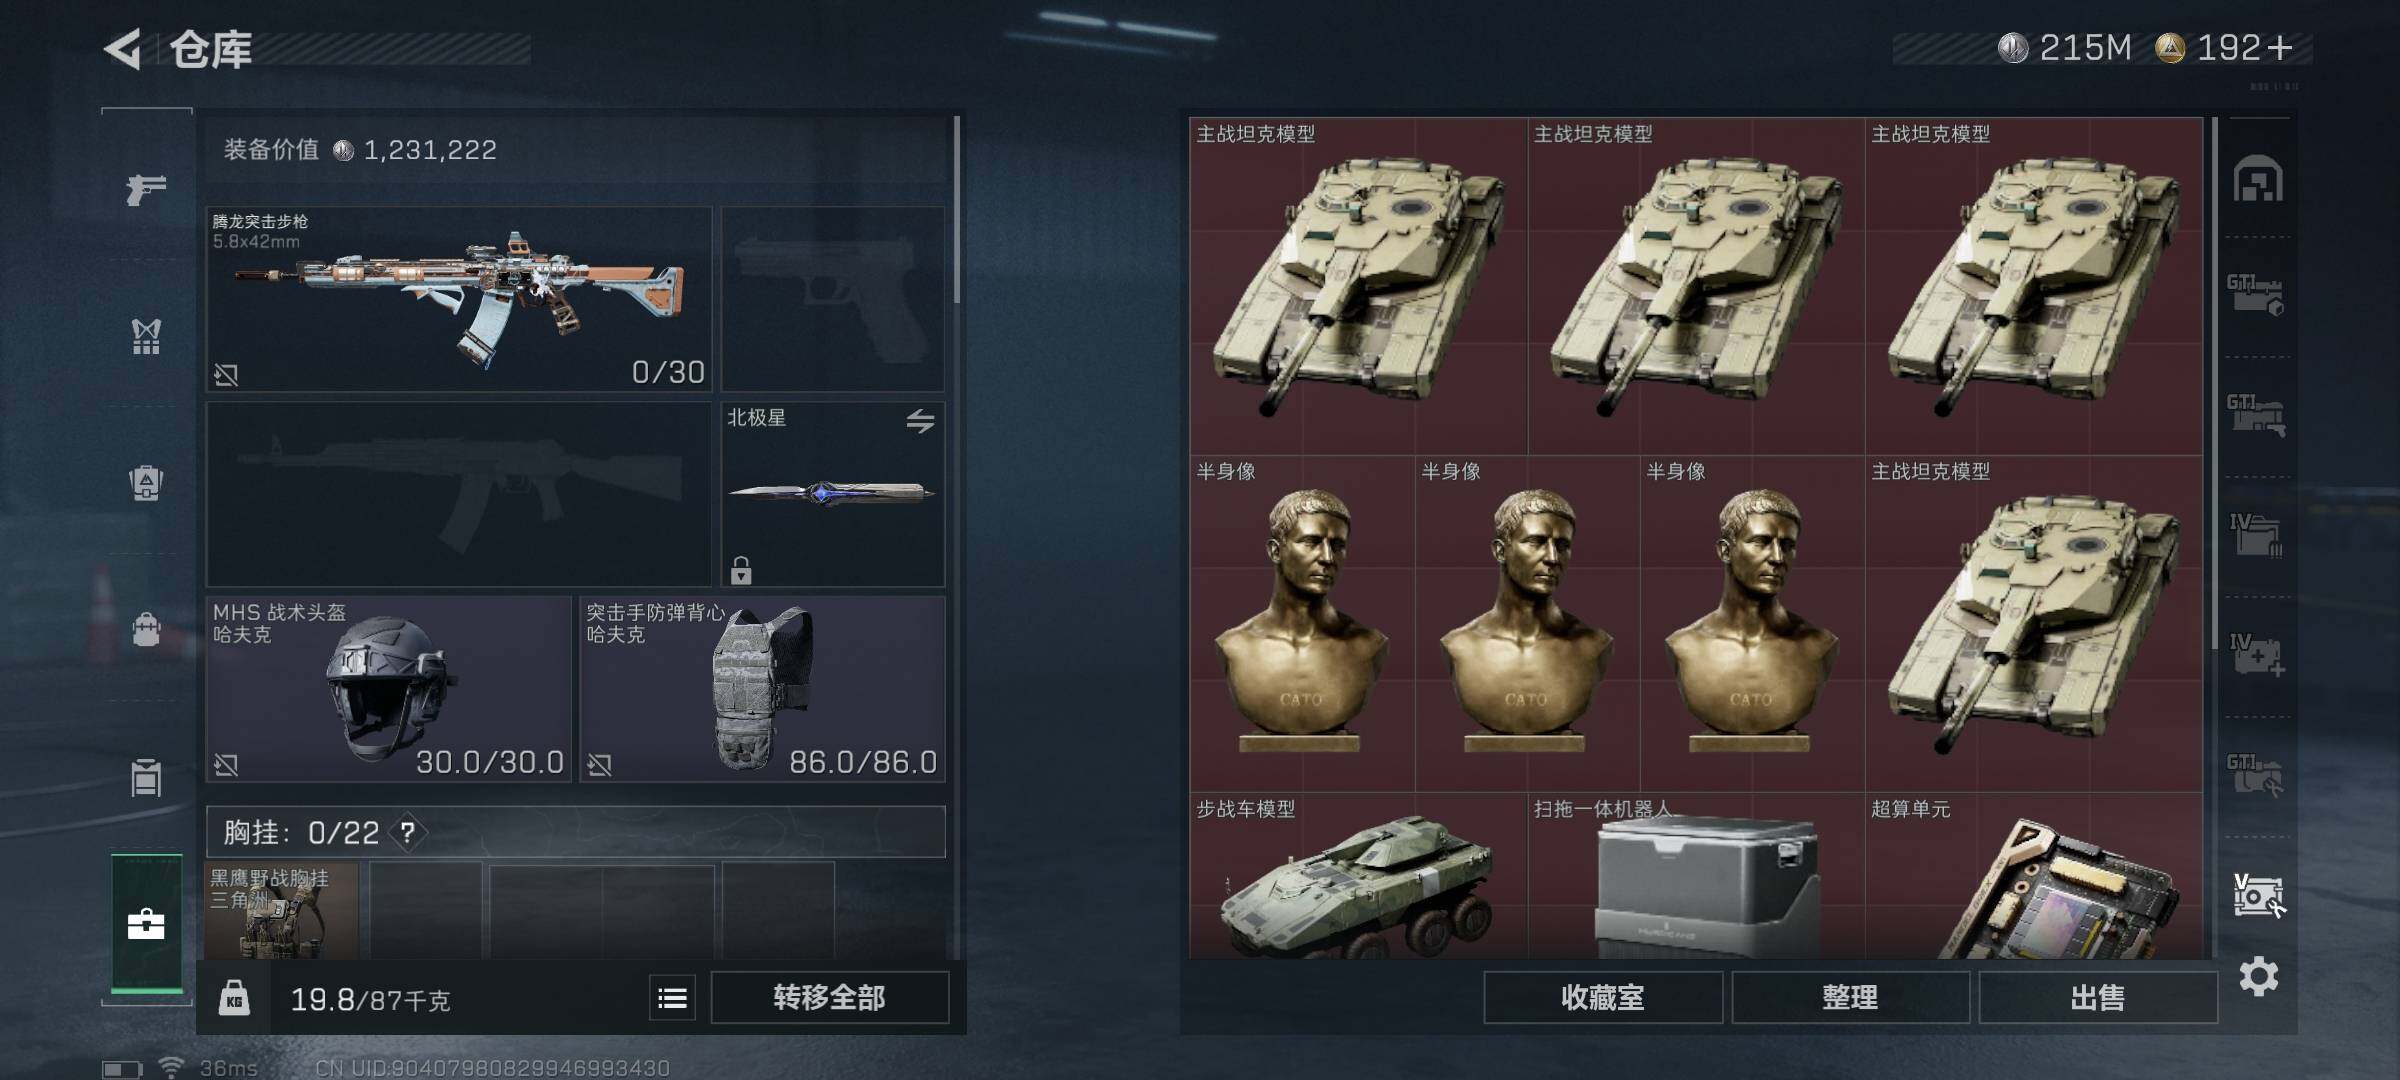Select the highlighted camera container in right sidebar
Screen dimensions: 2400x1080
pyautogui.click(x=2258, y=895)
